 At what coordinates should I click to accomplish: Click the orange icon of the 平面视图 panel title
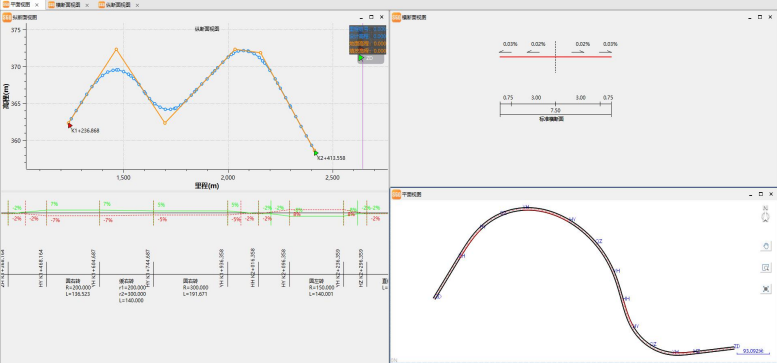(x=396, y=195)
